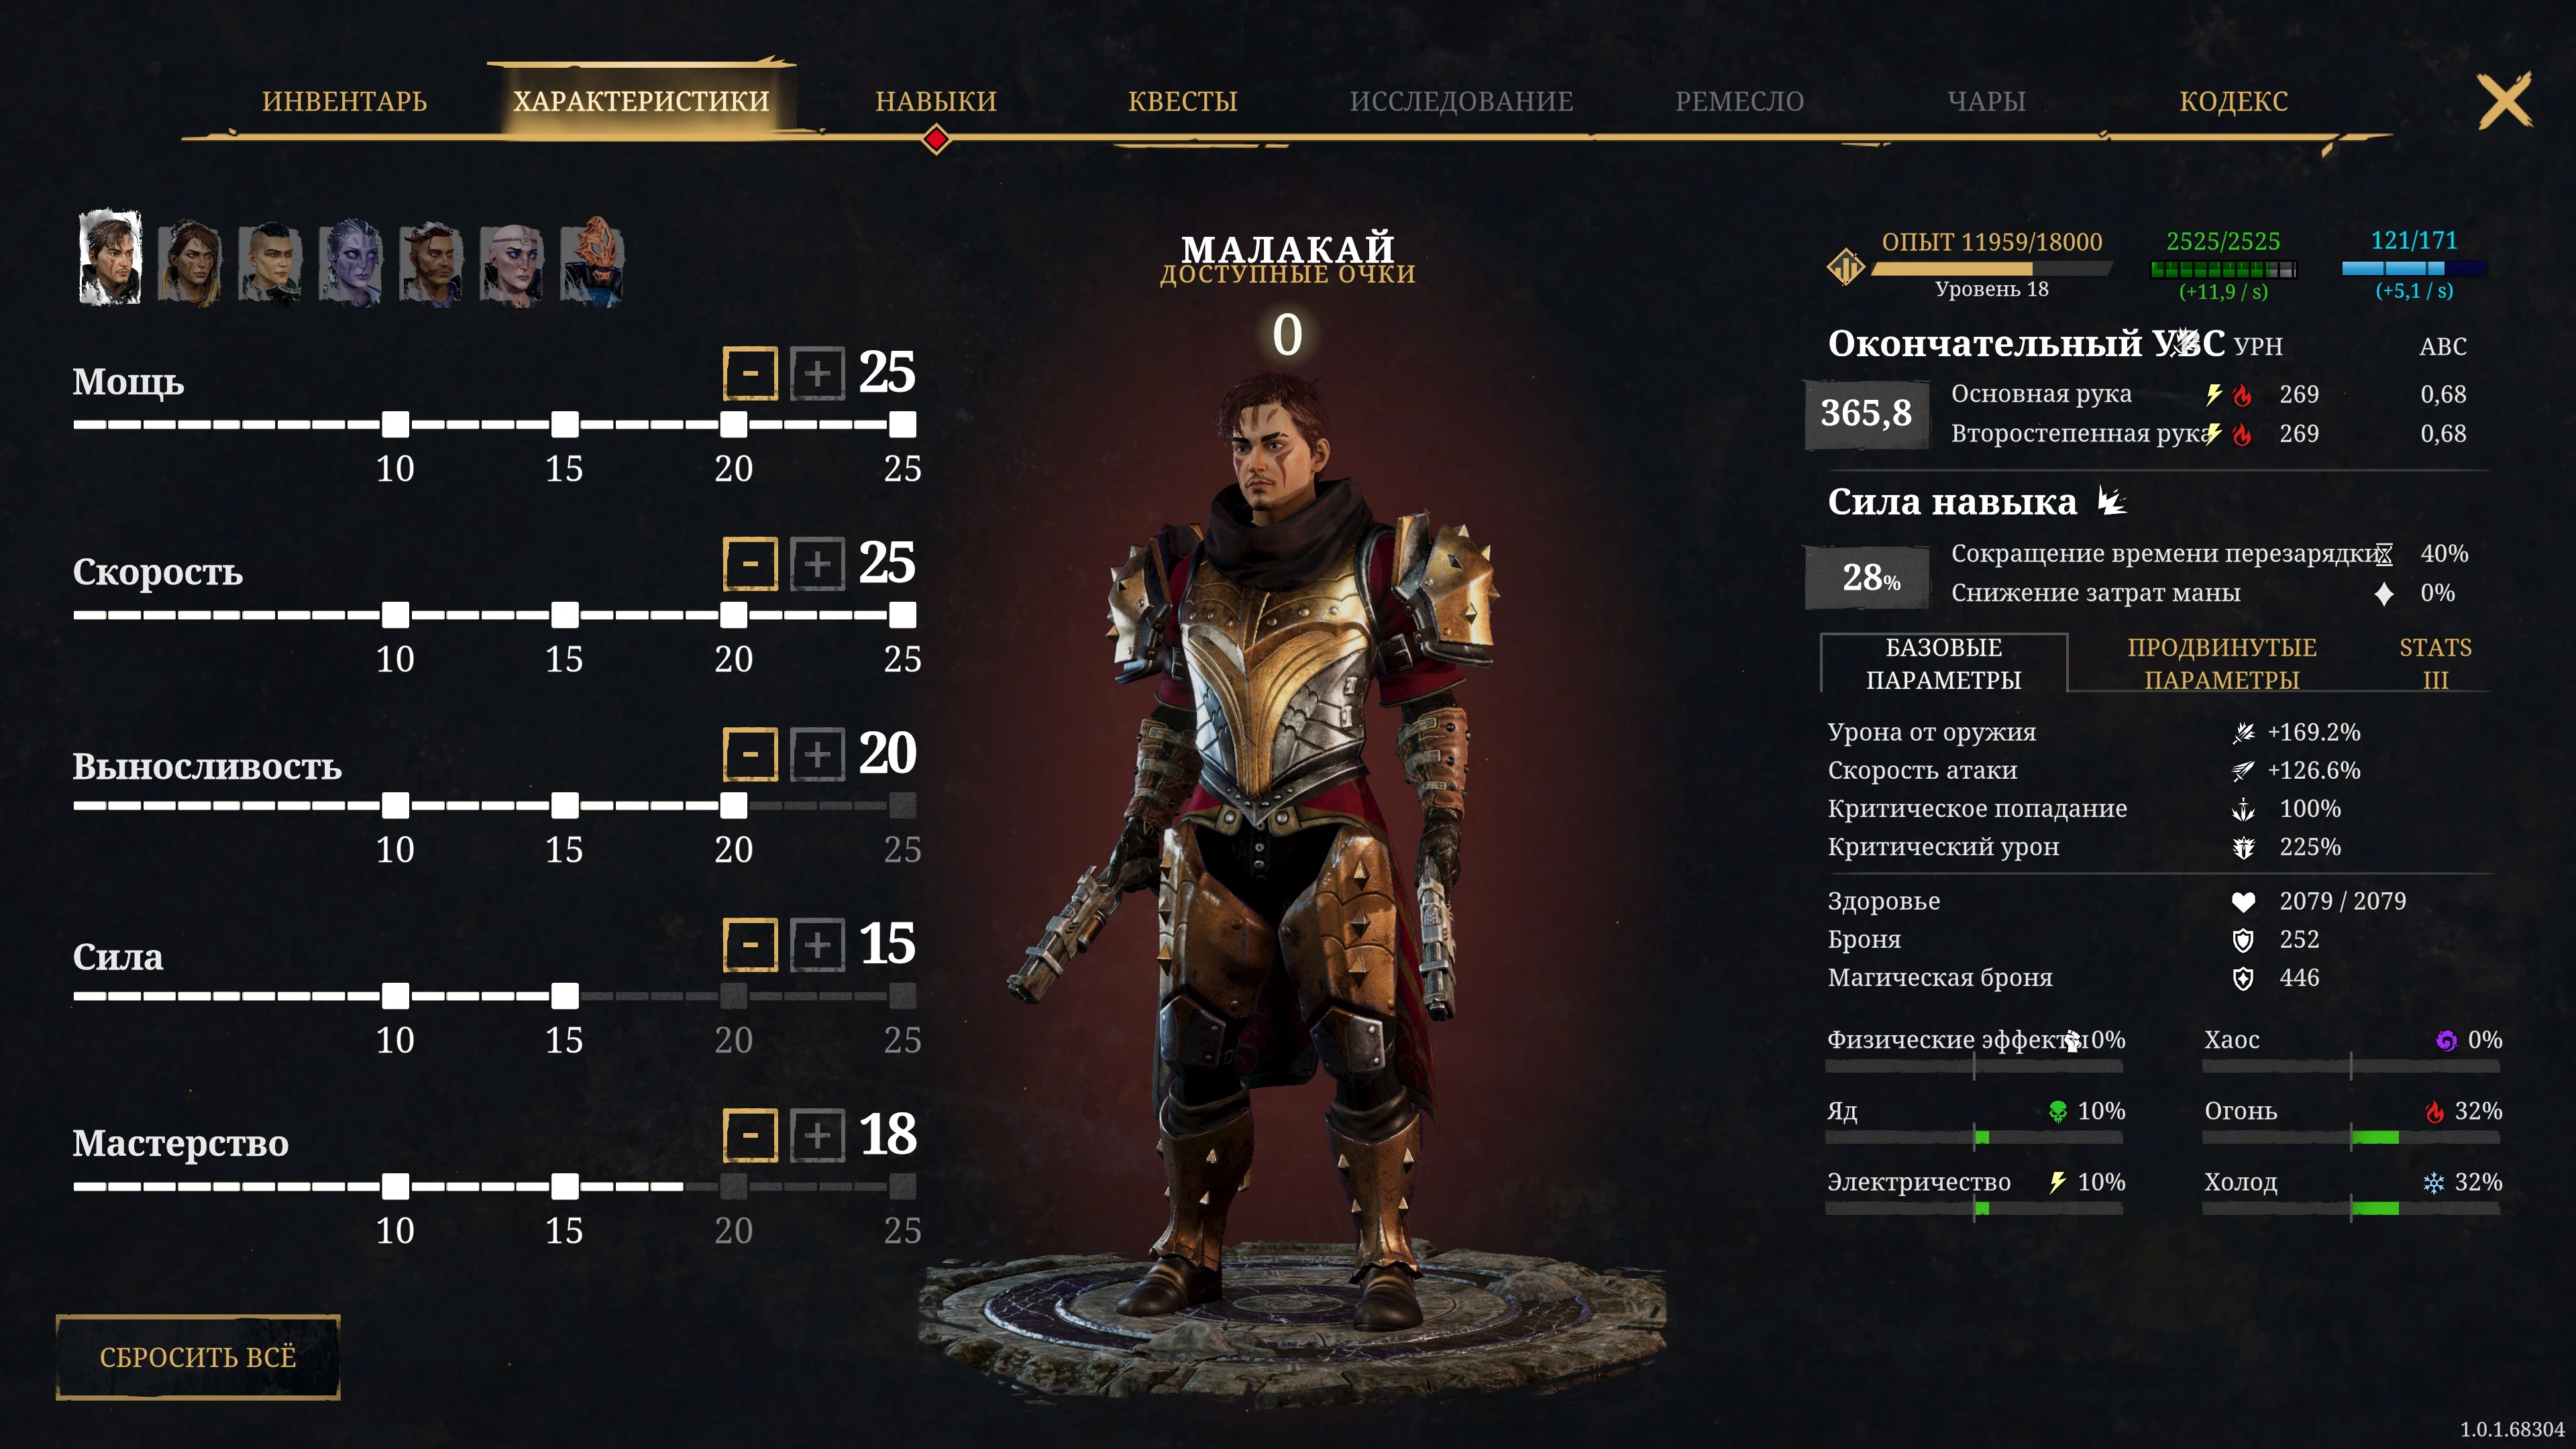Click the level diamond icon beside ОПЫТ

(x=1846, y=267)
